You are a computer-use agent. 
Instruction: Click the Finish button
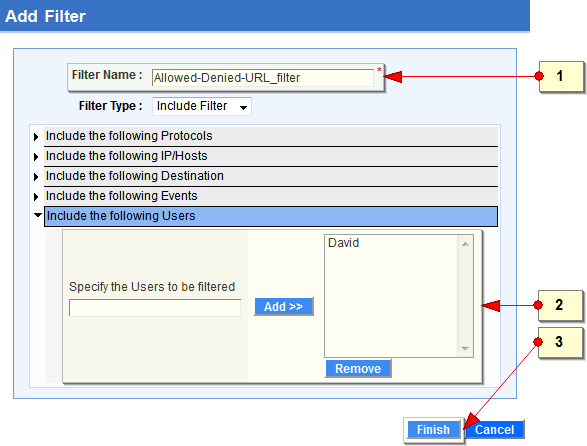click(434, 430)
